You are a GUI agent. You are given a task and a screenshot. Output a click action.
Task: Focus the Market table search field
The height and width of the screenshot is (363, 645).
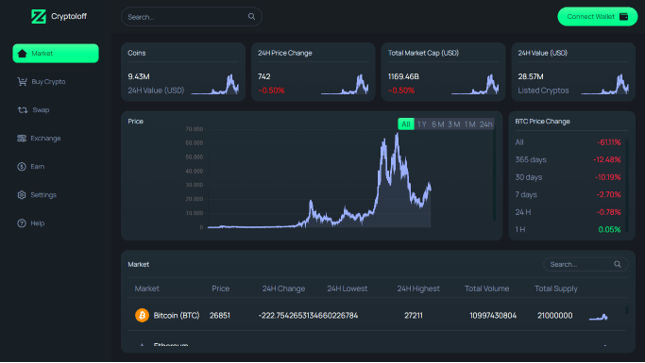(585, 264)
